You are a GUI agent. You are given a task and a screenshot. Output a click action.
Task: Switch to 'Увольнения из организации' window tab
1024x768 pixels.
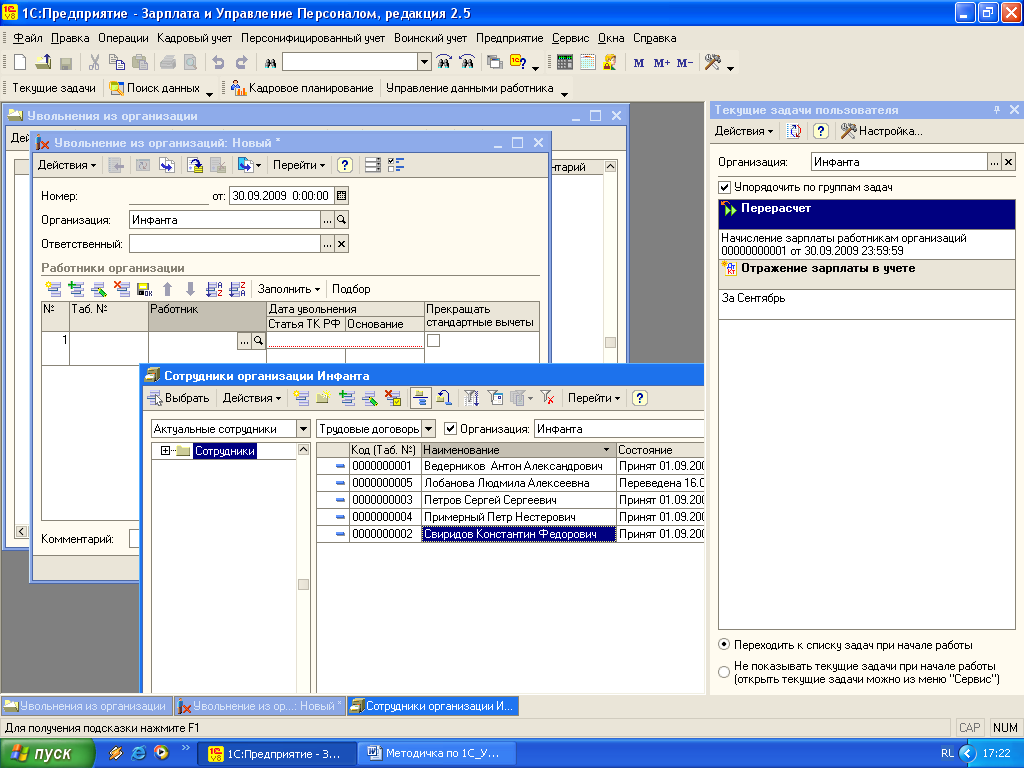coord(86,706)
